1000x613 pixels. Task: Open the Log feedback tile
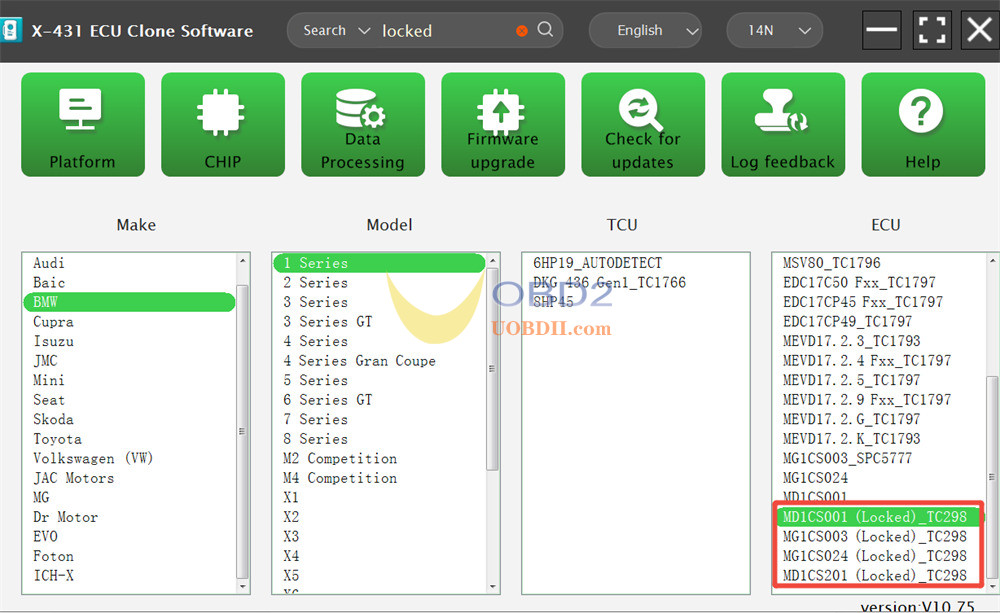coord(783,124)
